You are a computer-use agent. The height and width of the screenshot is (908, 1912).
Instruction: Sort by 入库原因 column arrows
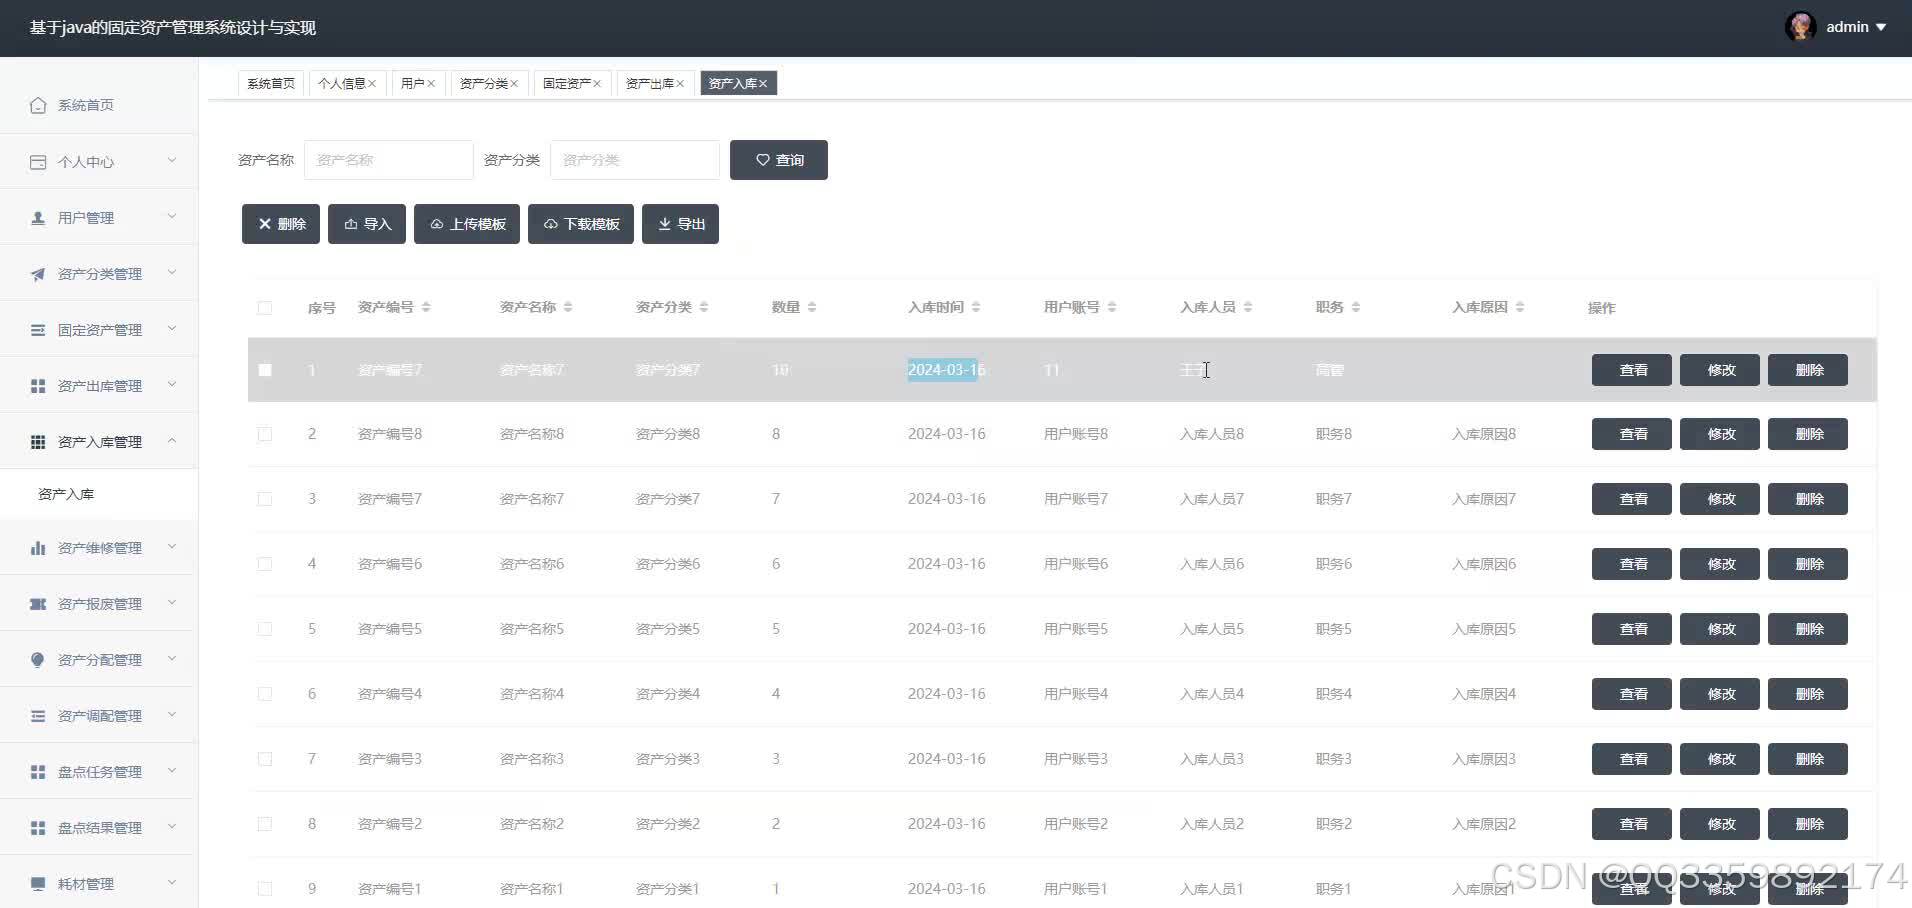coord(1520,307)
